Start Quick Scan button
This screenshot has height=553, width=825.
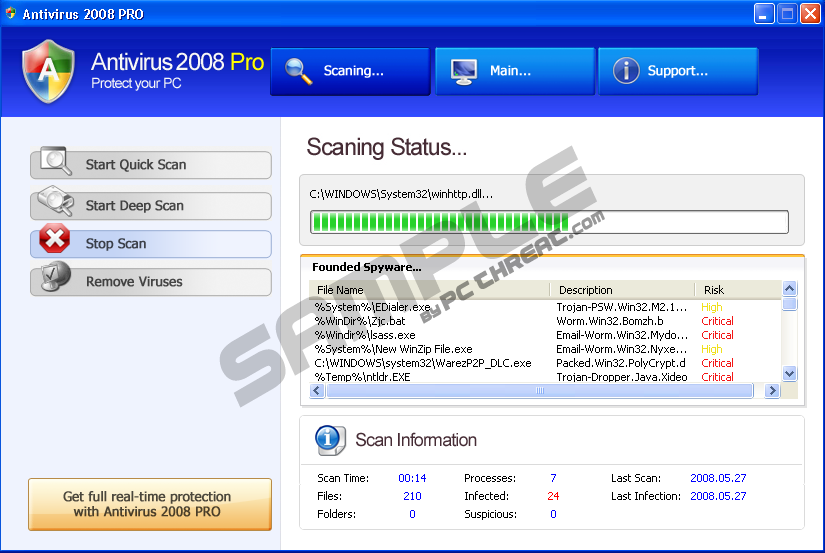tap(151, 165)
